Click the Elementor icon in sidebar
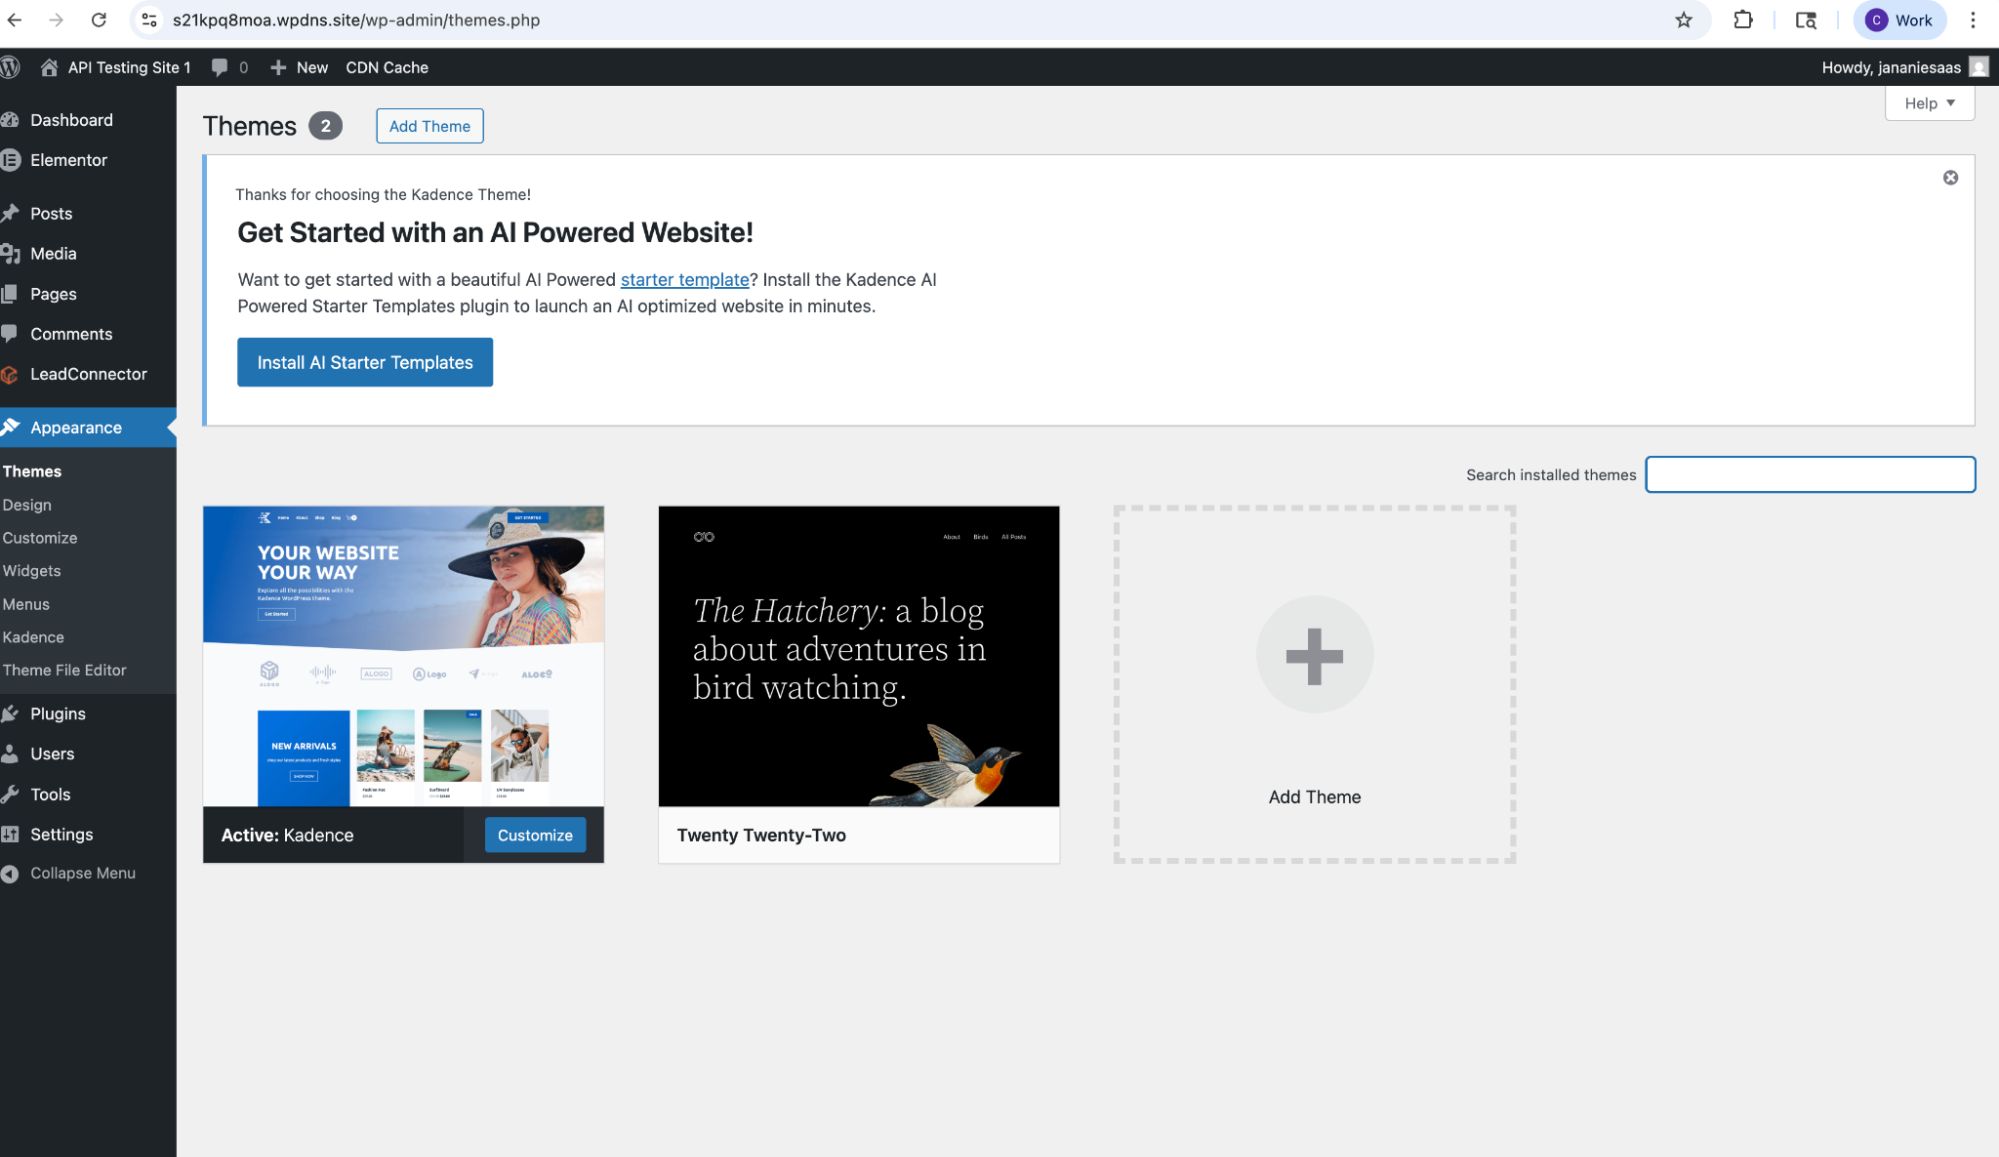 pyautogui.click(x=10, y=160)
